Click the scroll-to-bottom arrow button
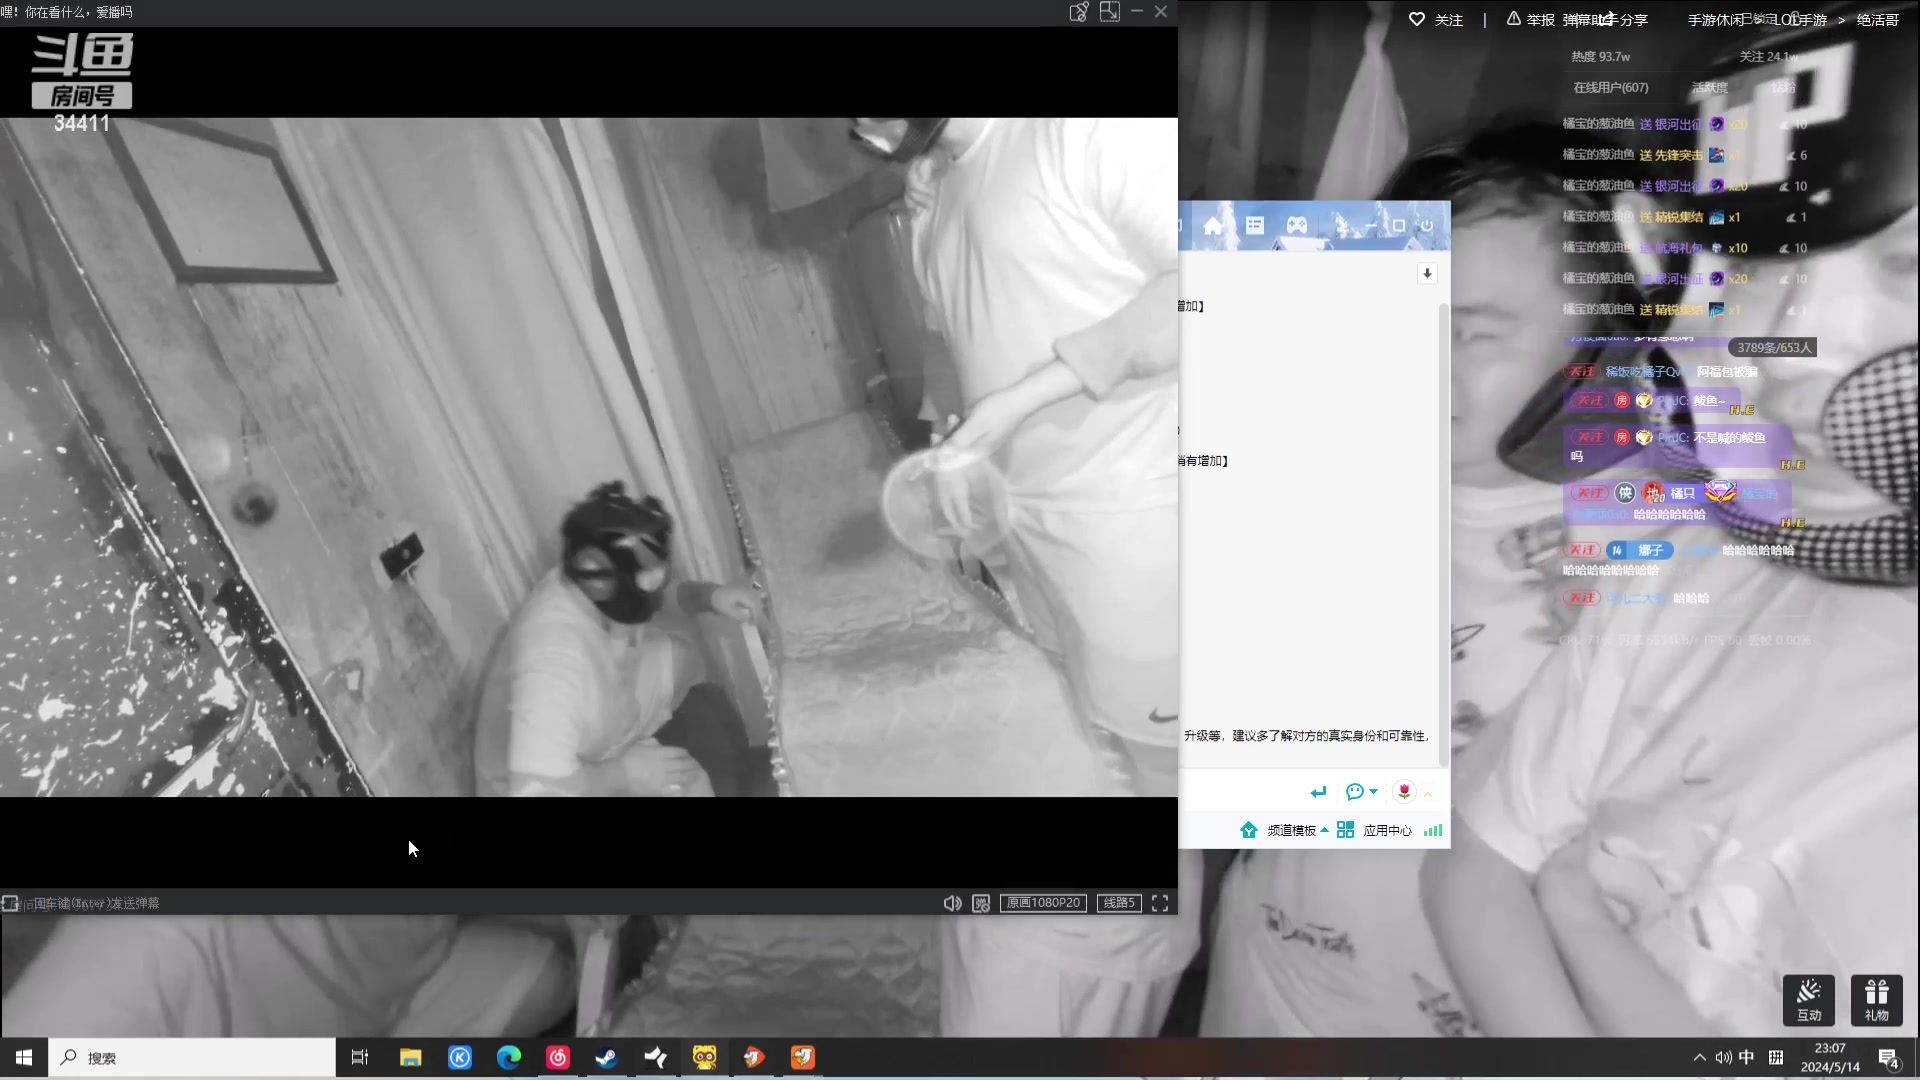 point(1427,274)
